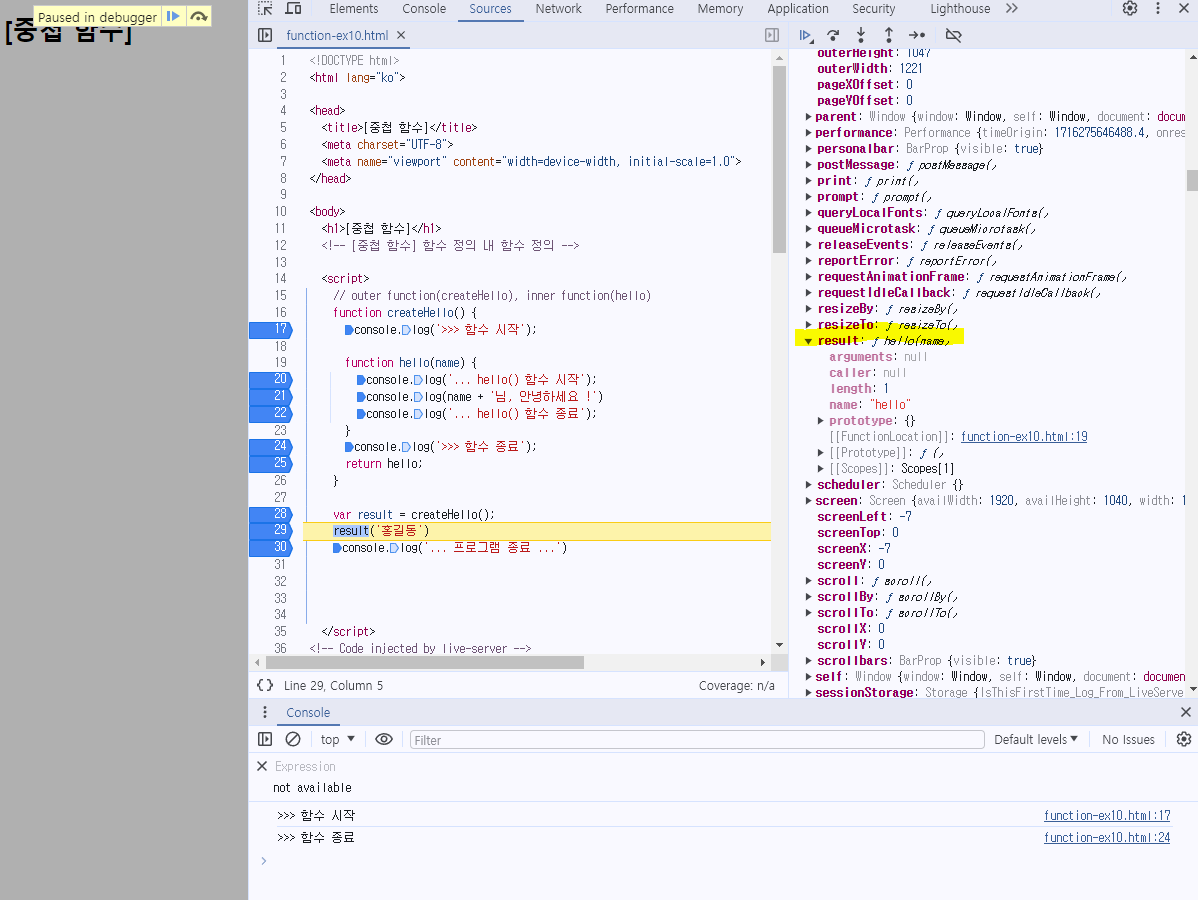This screenshot has height=900, width=1198.
Task: Focus the console Filter field
Action: coord(697,740)
